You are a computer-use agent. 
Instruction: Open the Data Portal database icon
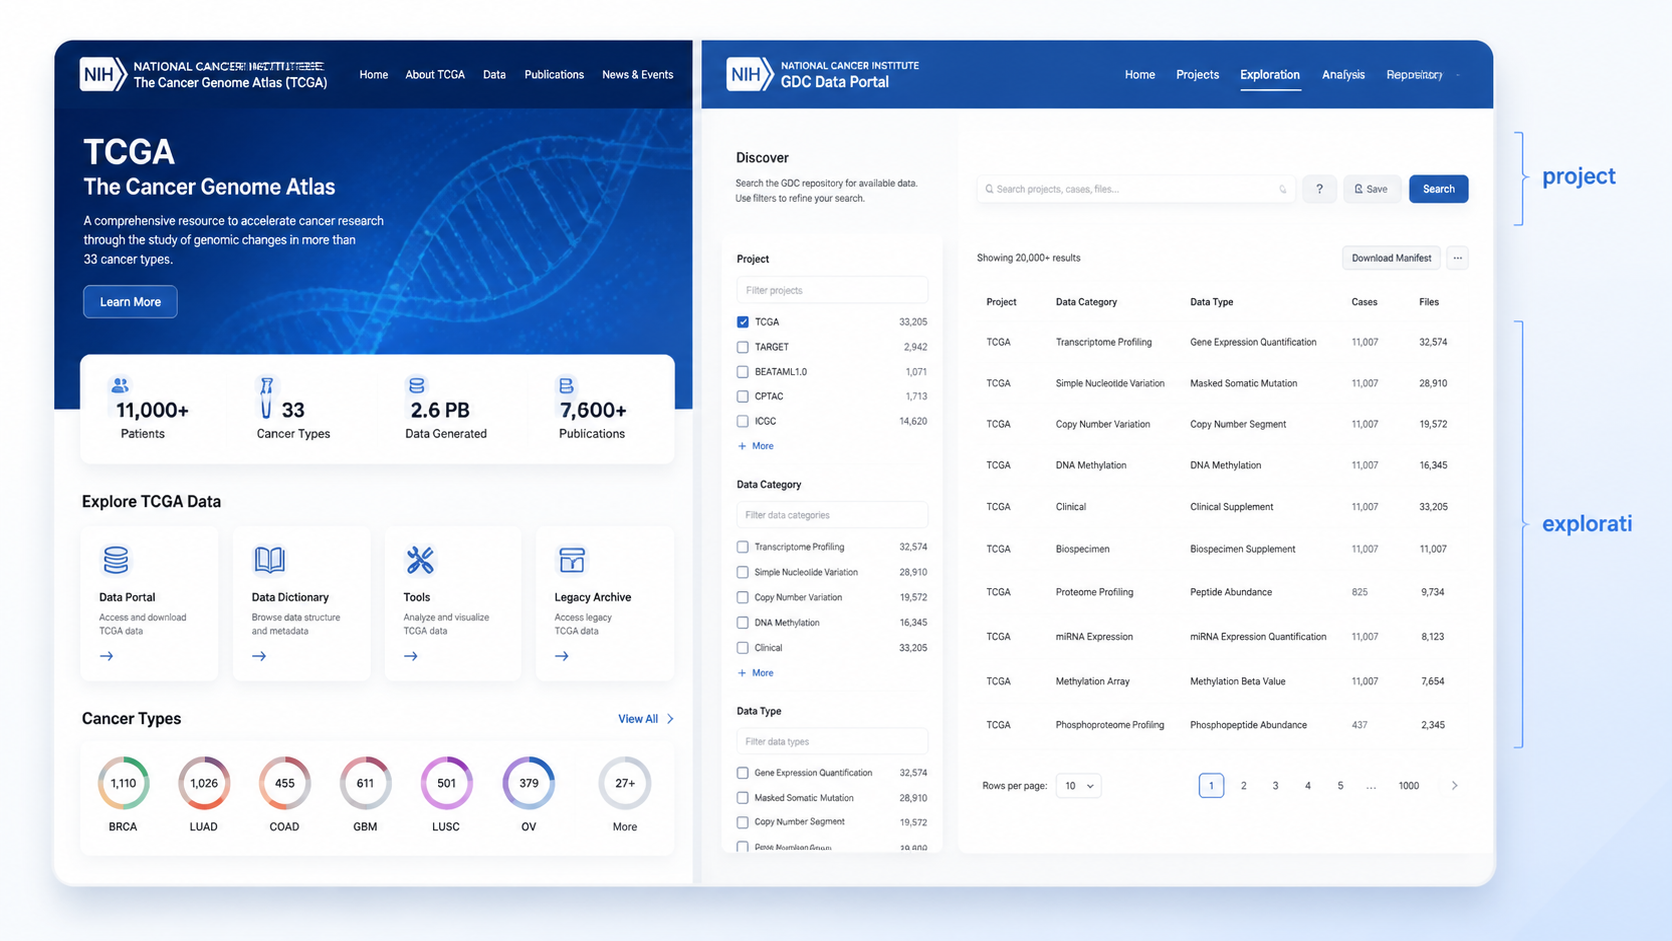point(116,560)
